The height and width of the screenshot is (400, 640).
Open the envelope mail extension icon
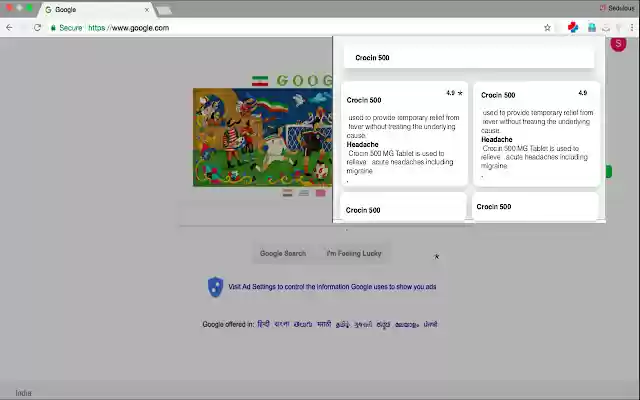606,28
